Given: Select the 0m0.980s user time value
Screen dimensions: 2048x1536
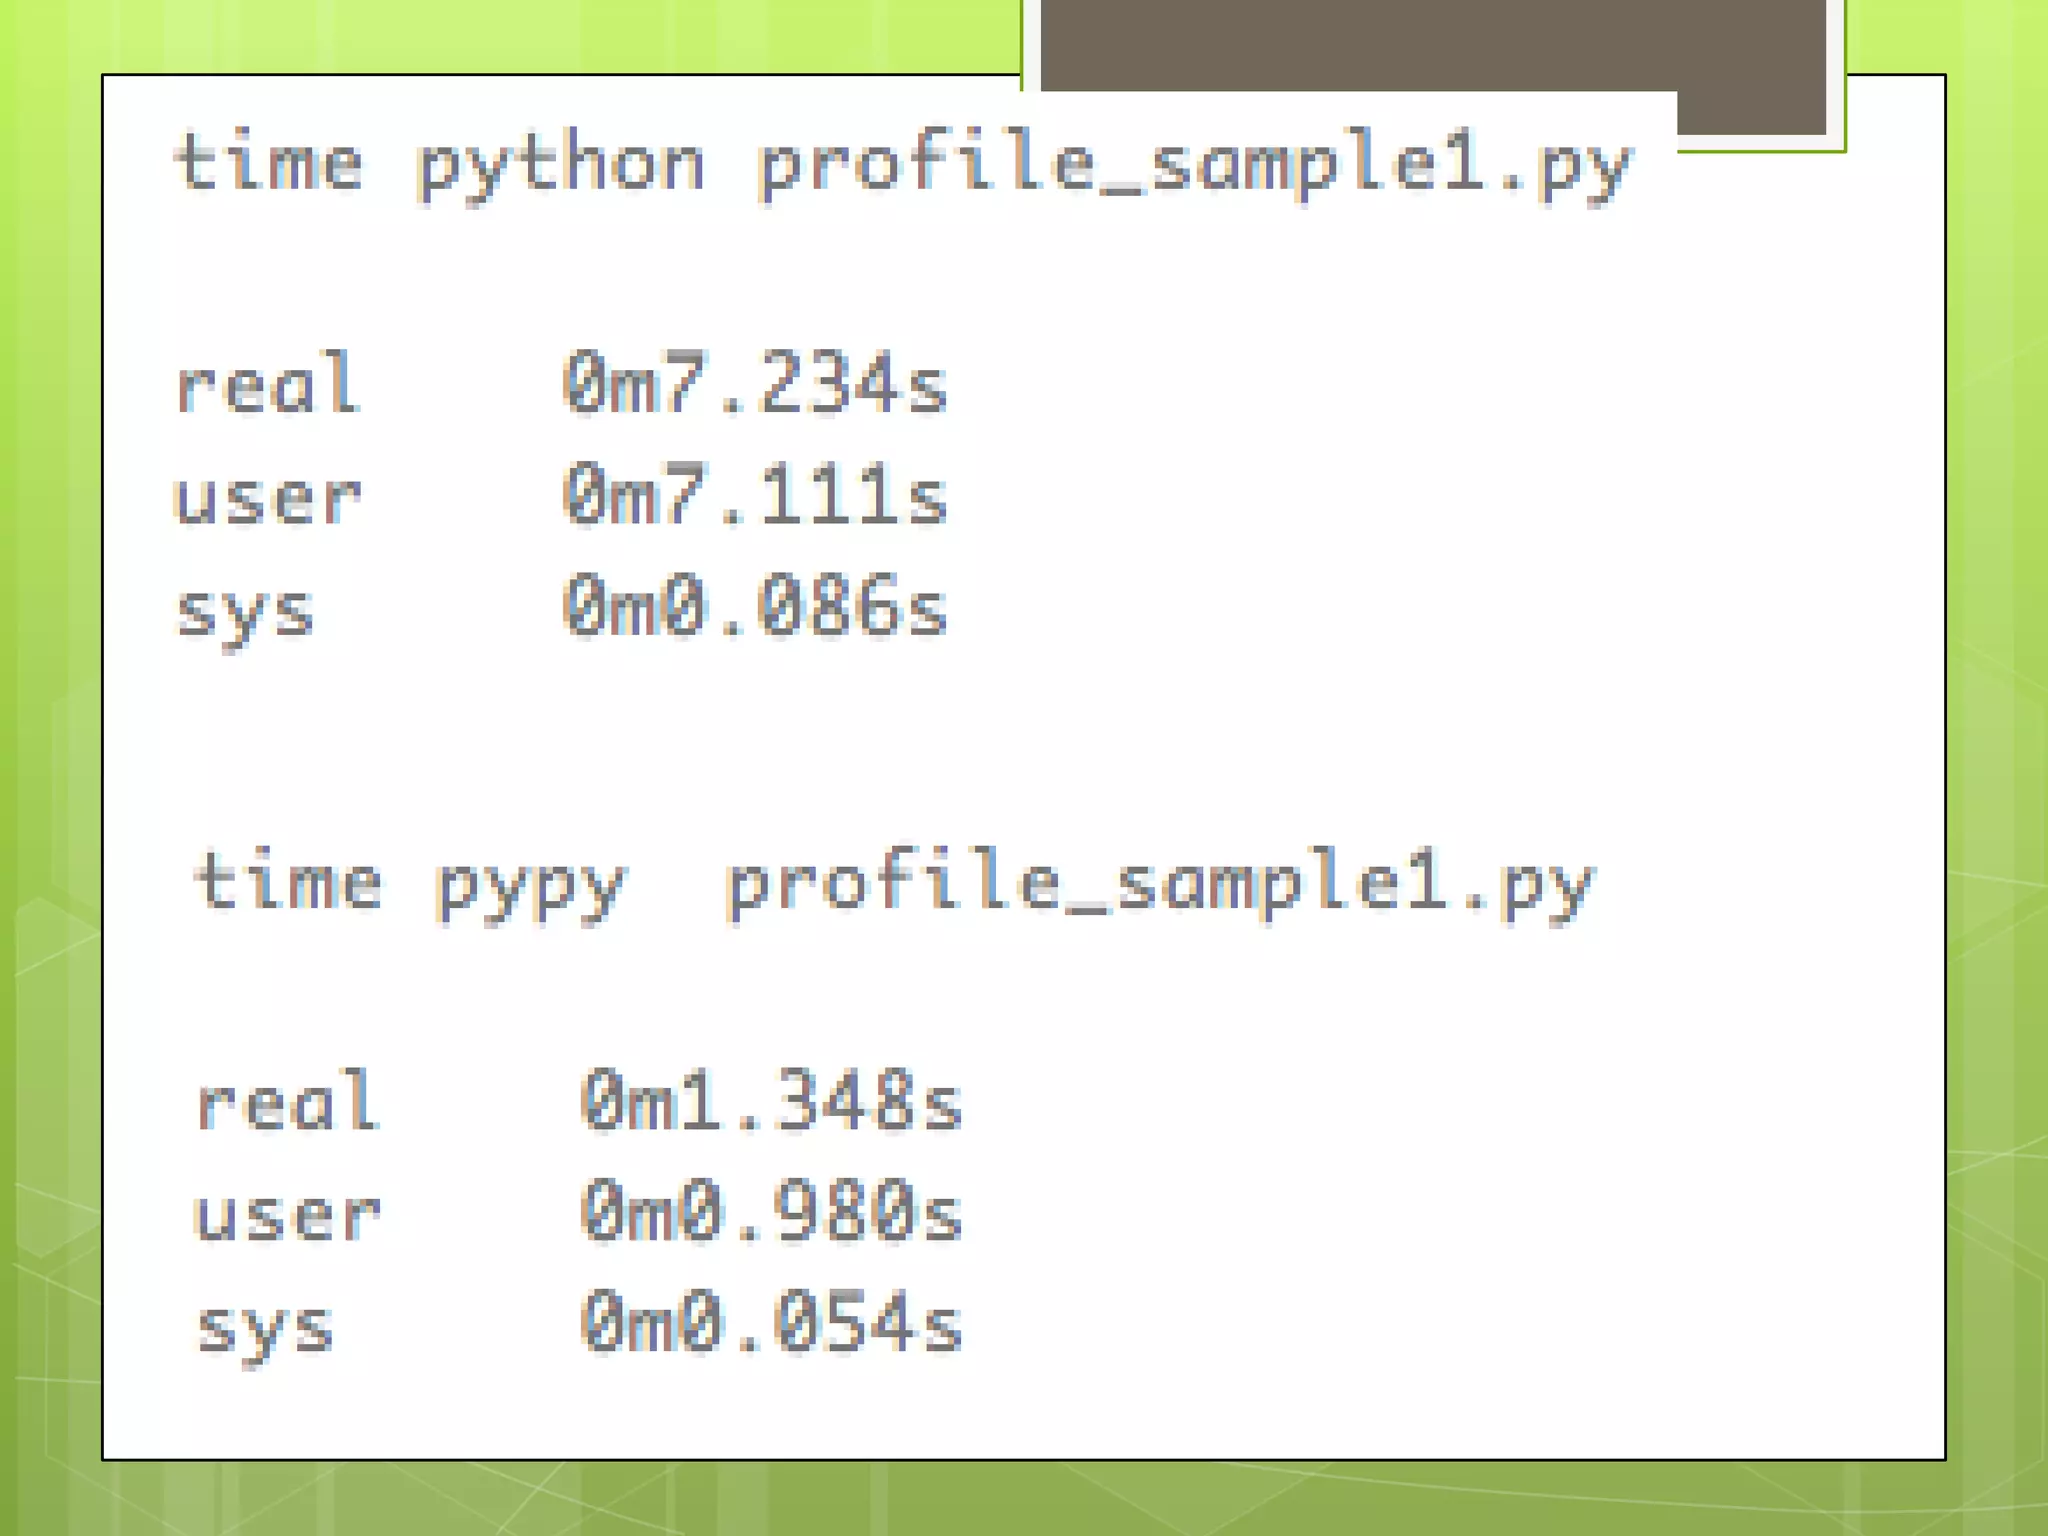Looking at the screenshot, I should point(771,1215).
